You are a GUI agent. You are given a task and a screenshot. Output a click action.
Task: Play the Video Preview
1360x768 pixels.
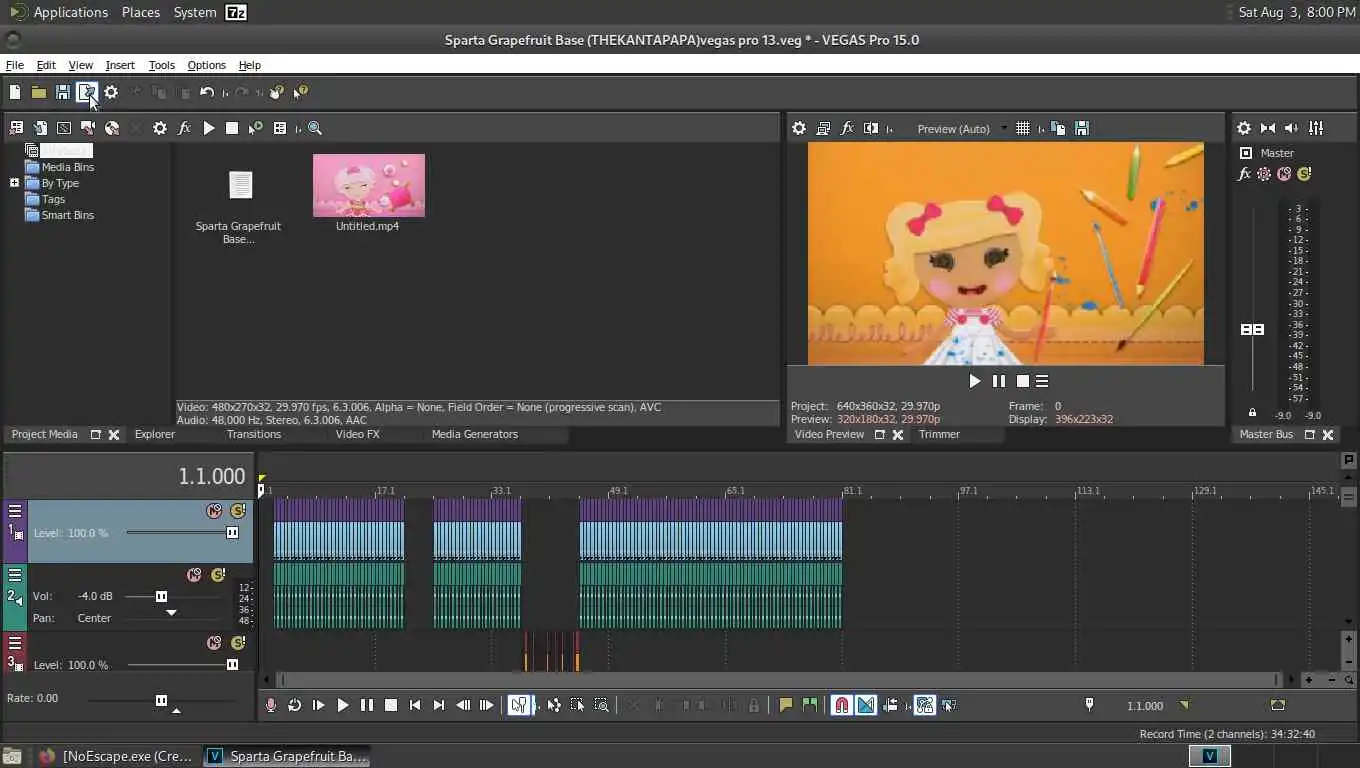point(975,381)
